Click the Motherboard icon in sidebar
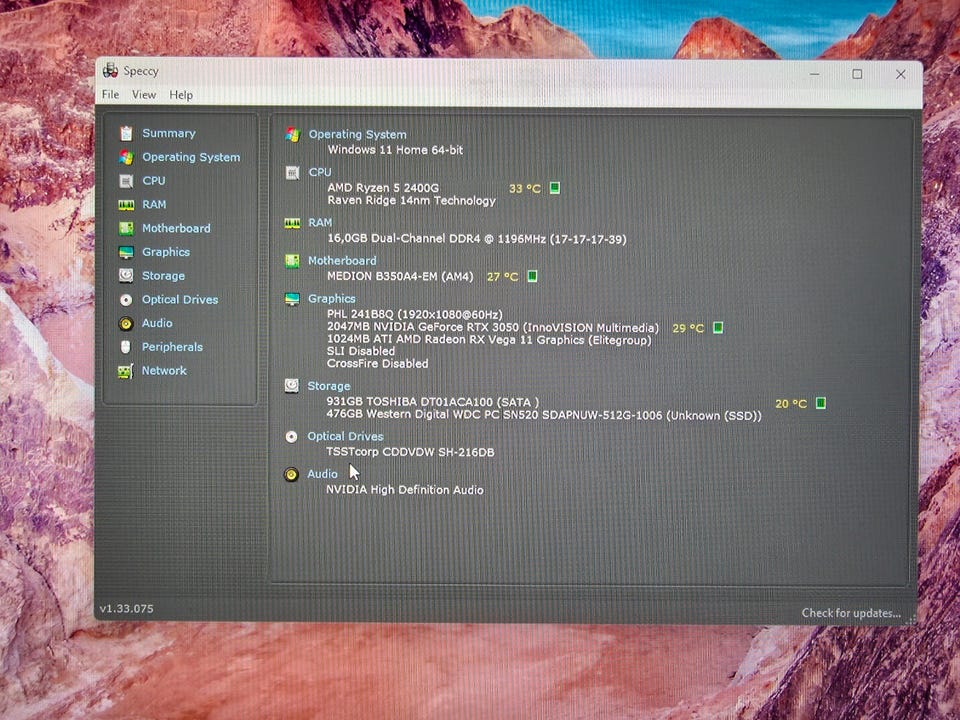The width and height of the screenshot is (960, 720). coord(126,228)
